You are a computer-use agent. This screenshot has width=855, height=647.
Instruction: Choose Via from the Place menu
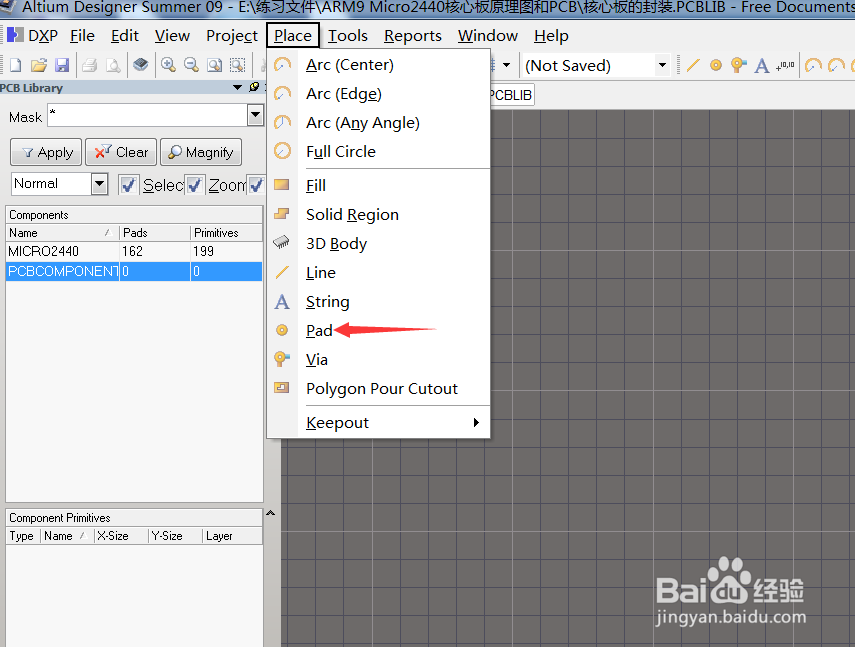click(378, 360)
